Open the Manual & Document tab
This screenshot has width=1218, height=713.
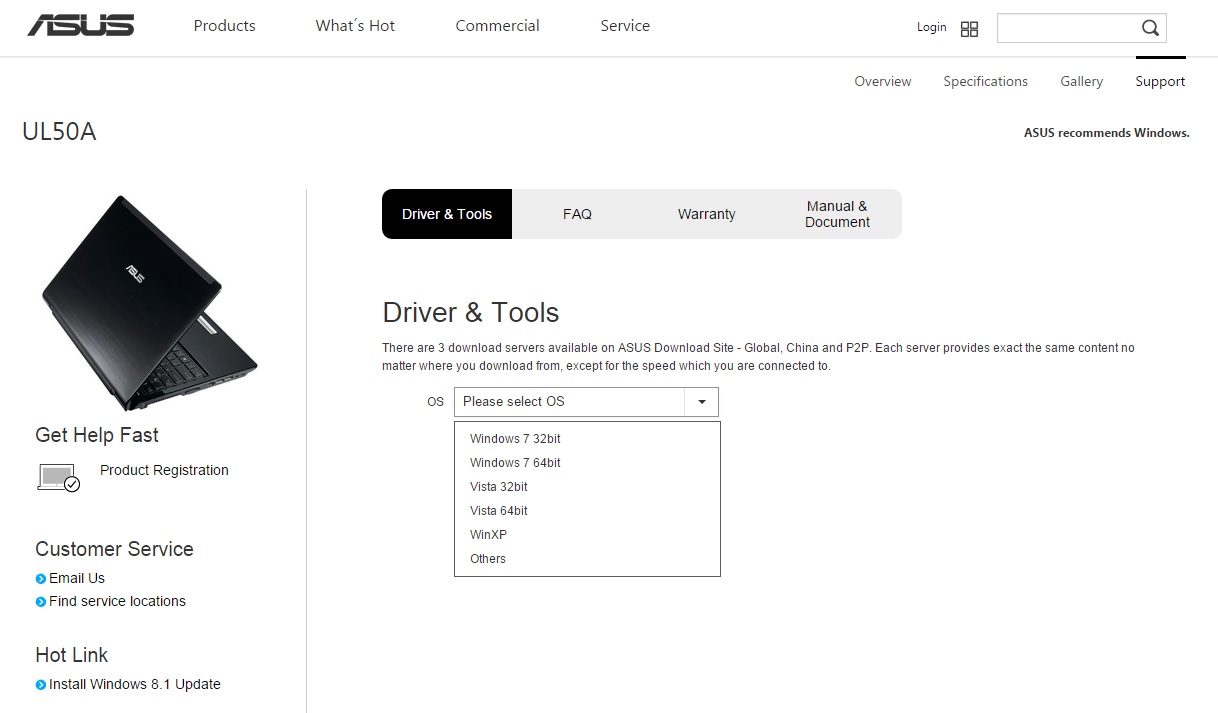(x=837, y=214)
